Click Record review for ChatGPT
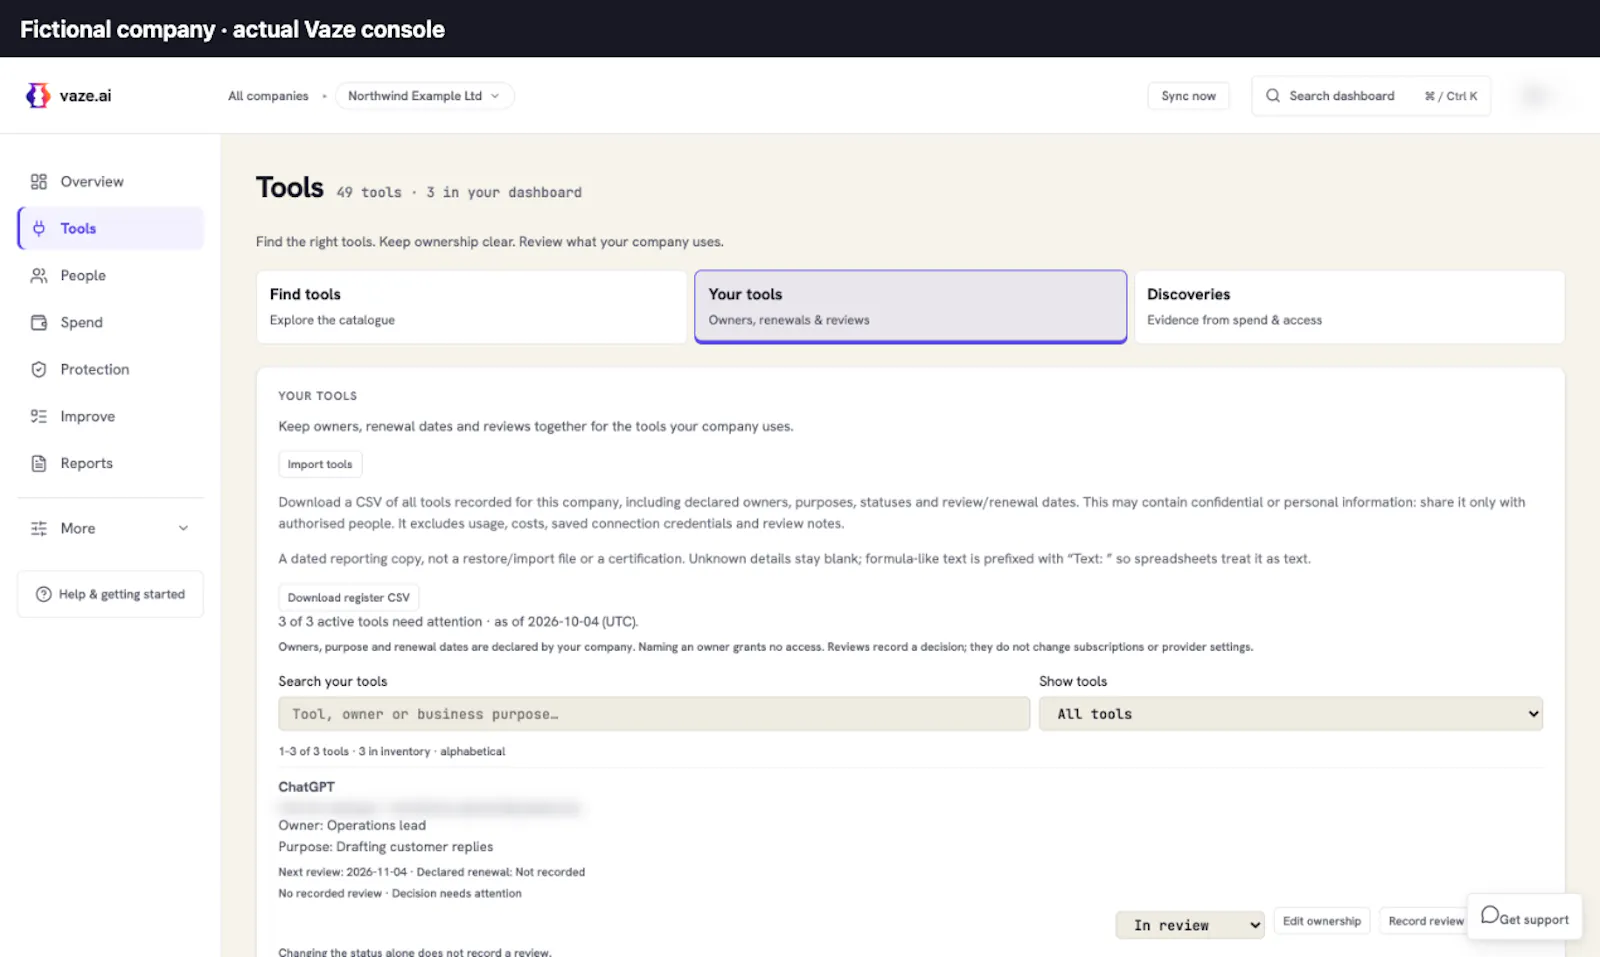1600x957 pixels. 1425,921
